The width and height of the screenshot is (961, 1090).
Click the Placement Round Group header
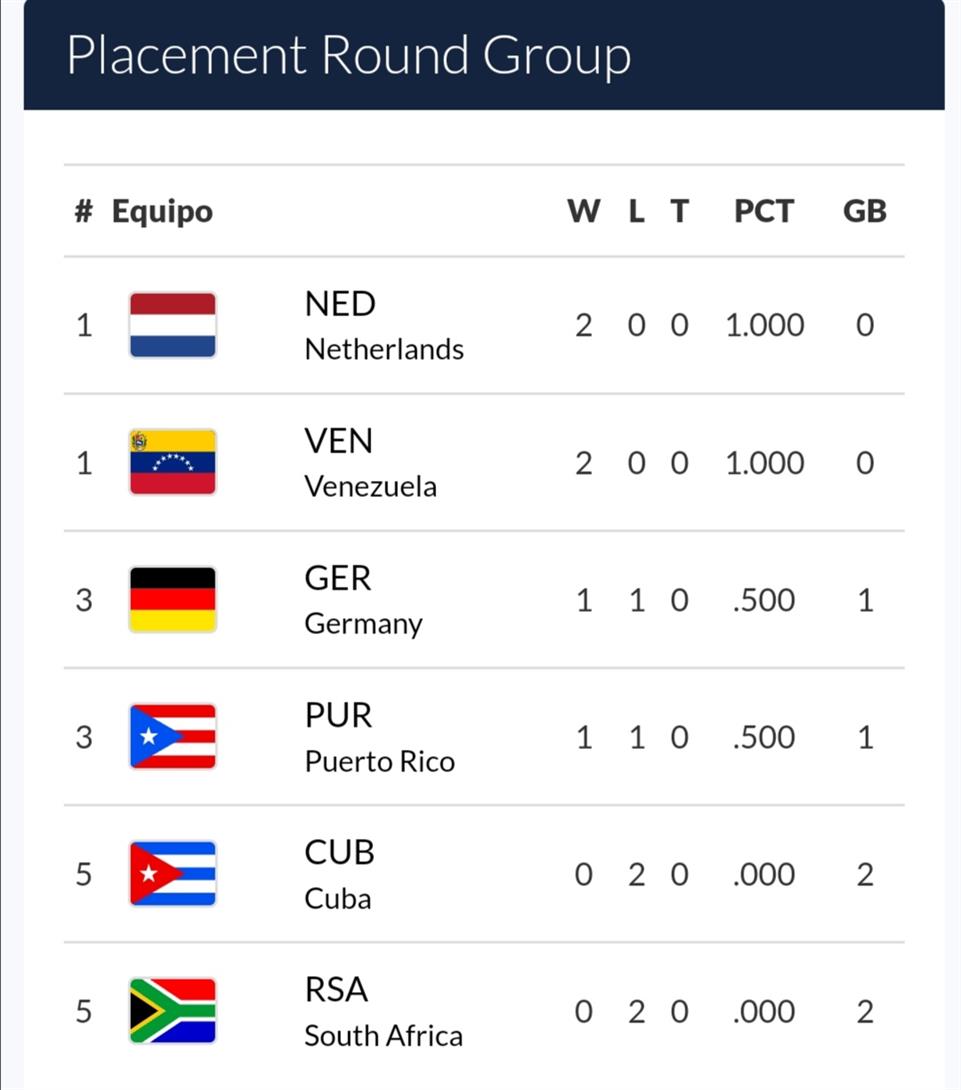point(349,55)
